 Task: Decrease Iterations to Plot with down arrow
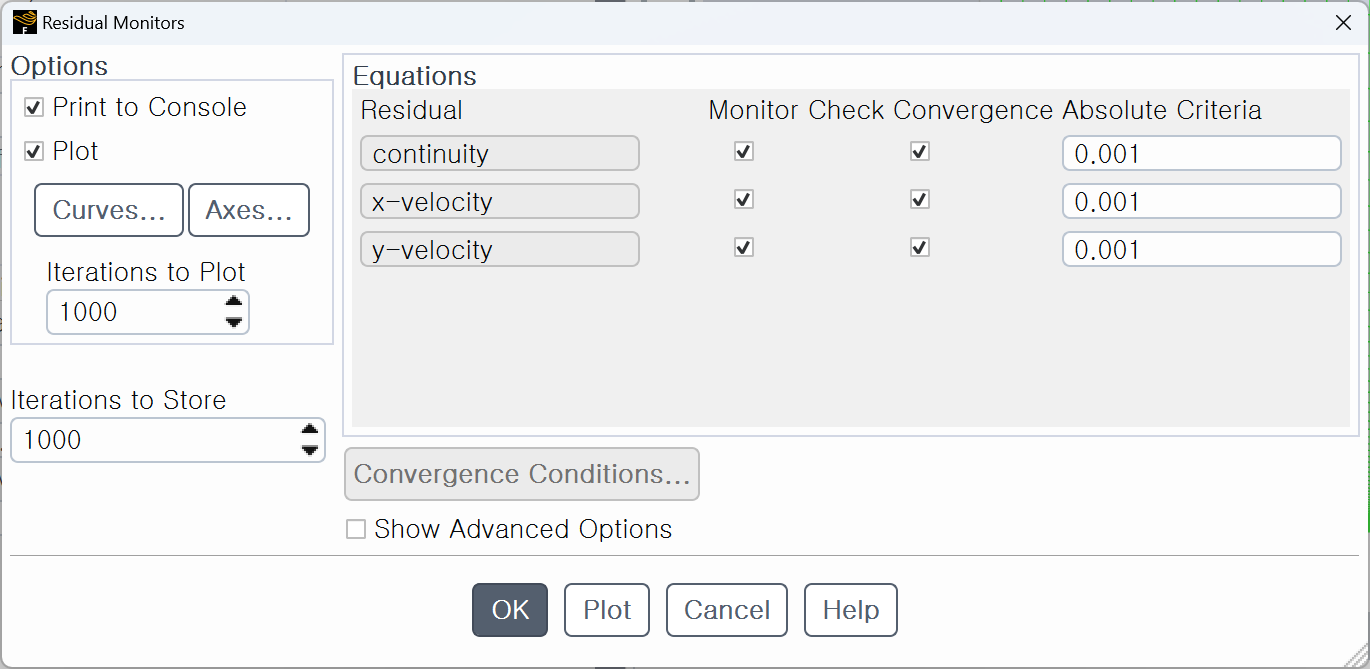234,322
